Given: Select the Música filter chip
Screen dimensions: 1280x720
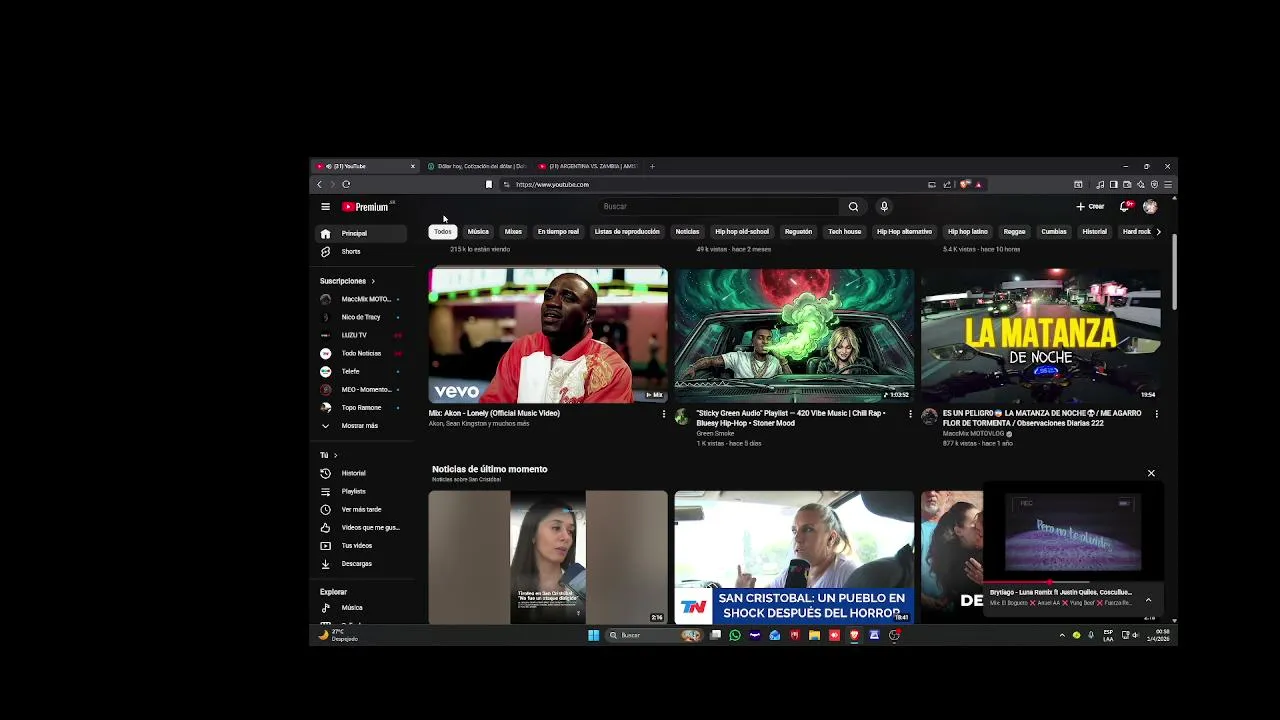Looking at the screenshot, I should click(x=478, y=232).
